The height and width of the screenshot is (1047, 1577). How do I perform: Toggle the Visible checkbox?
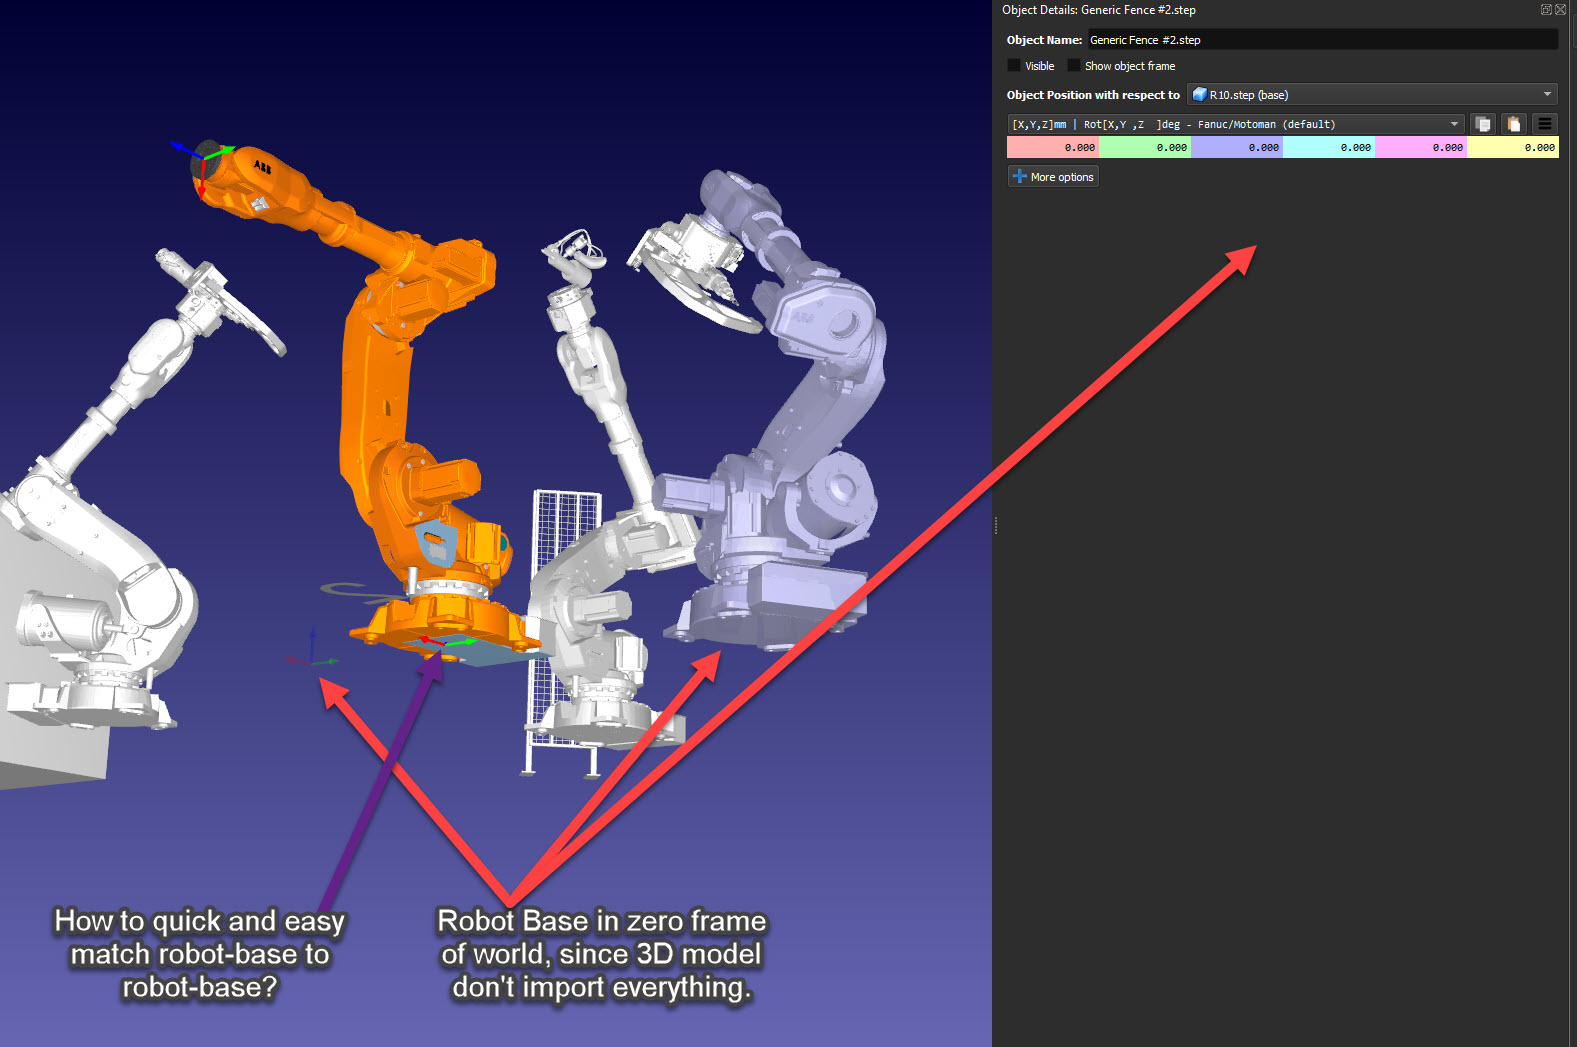click(x=1014, y=66)
